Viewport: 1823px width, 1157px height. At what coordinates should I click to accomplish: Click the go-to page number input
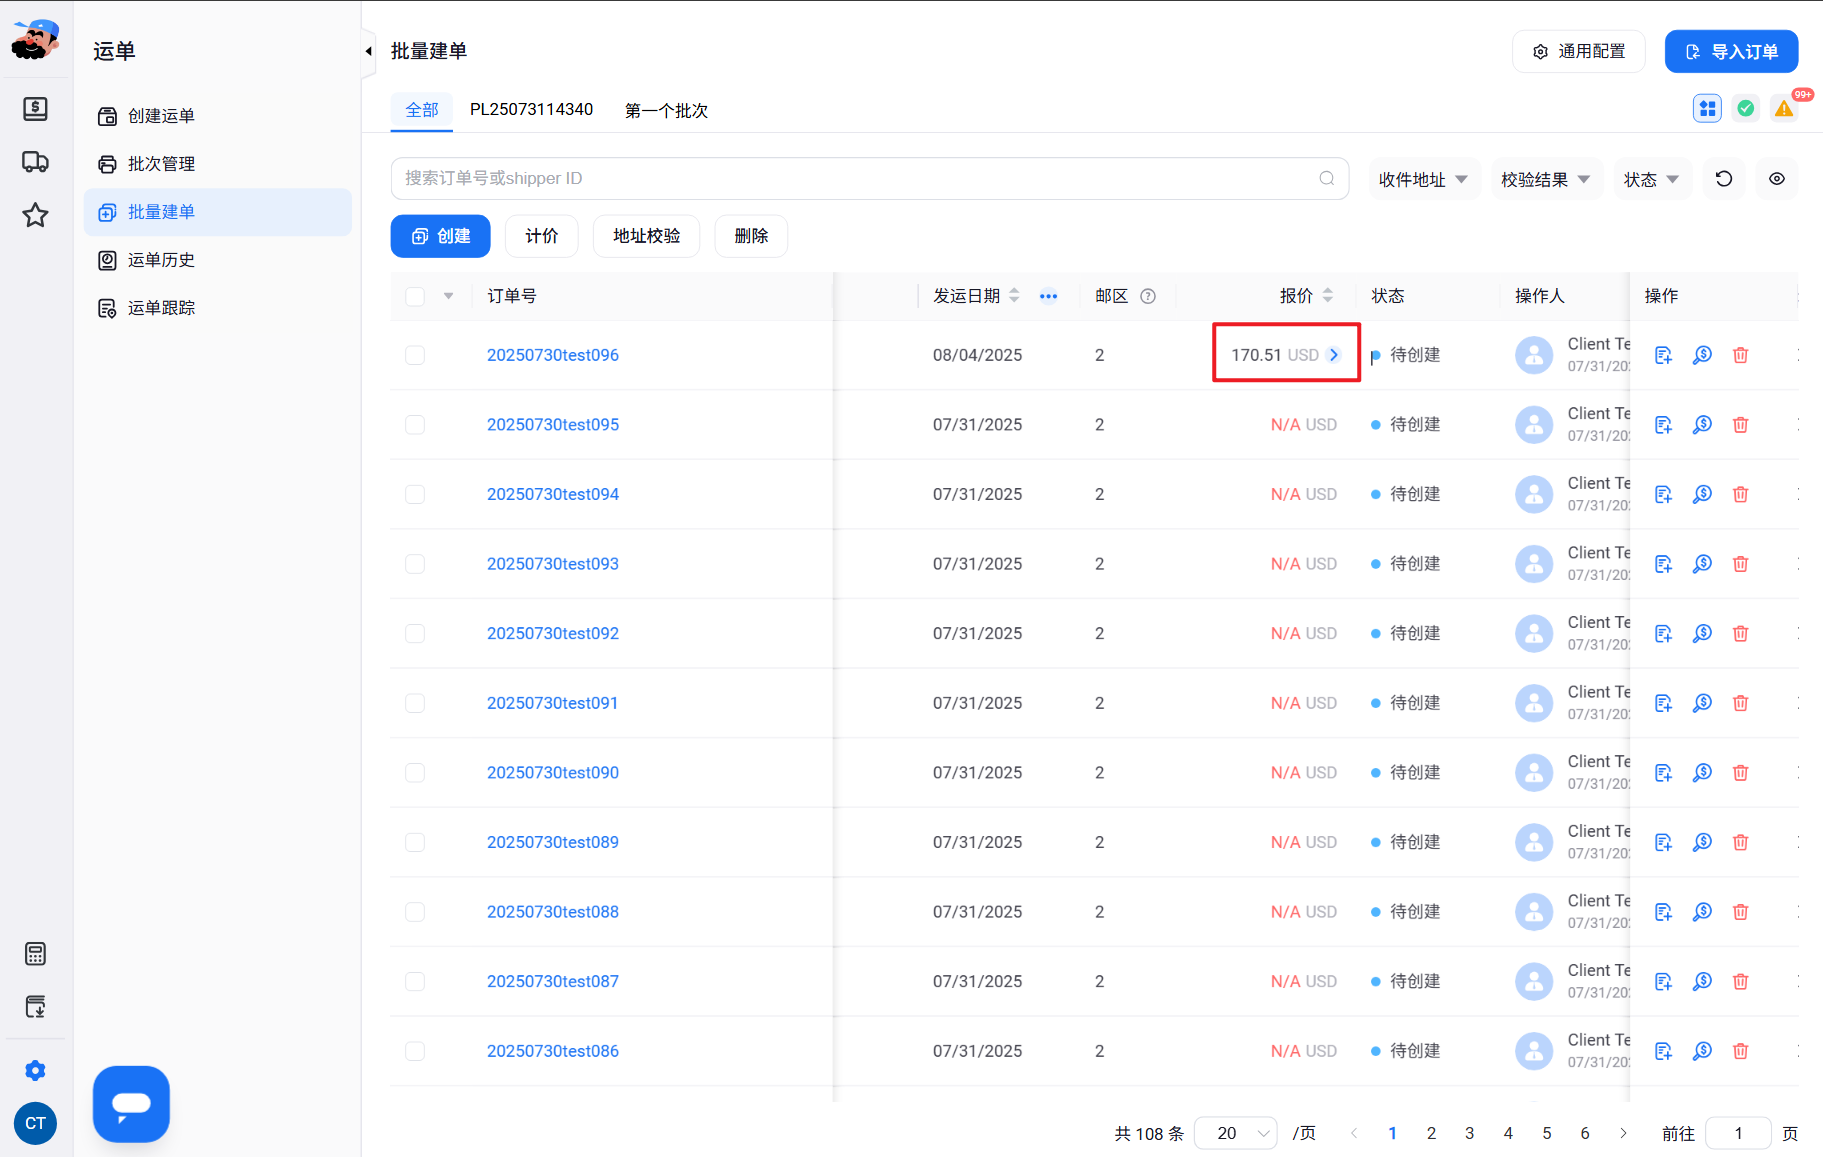click(x=1738, y=1133)
